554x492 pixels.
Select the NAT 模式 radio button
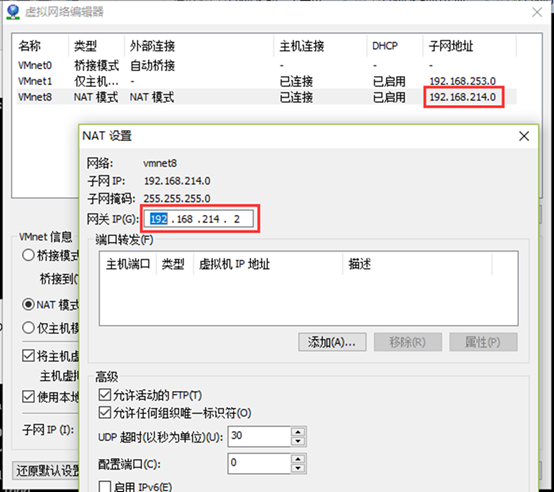[28, 304]
